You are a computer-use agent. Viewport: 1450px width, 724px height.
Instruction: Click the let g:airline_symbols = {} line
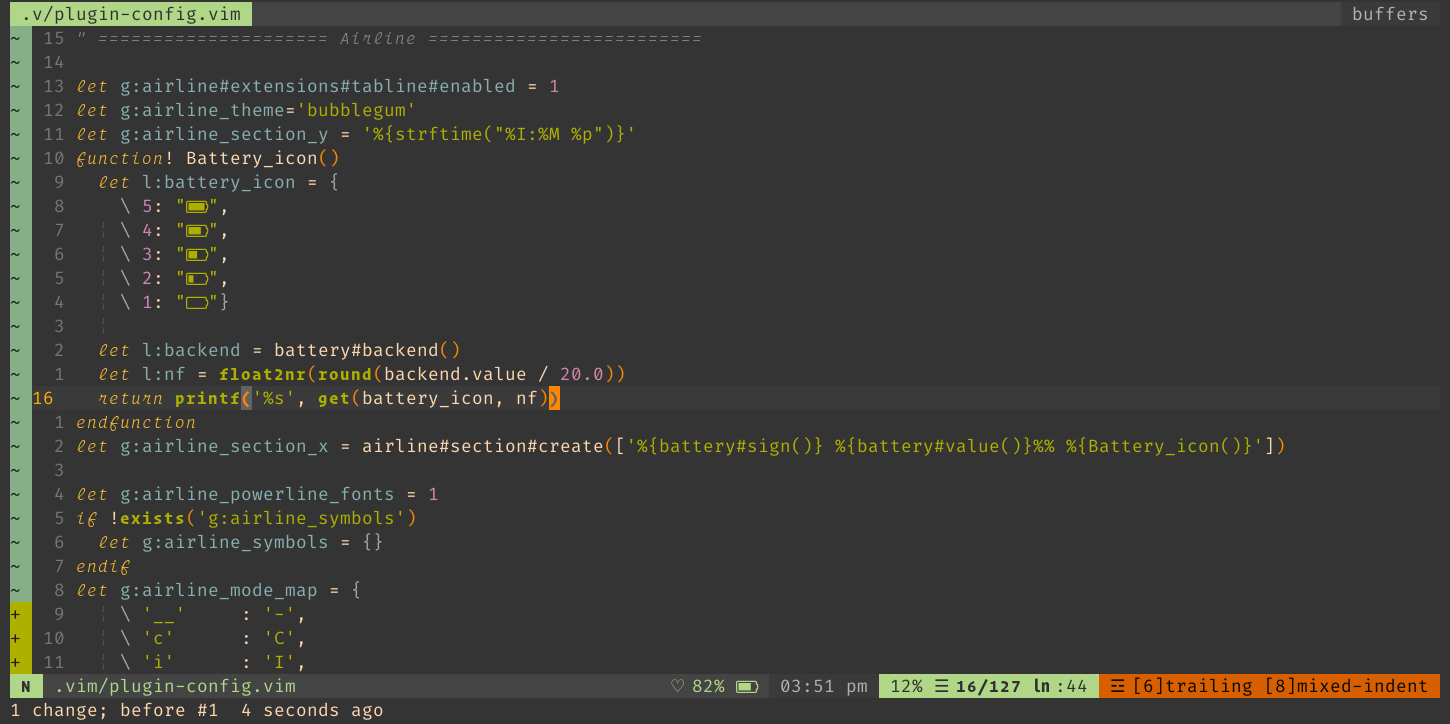(x=241, y=542)
